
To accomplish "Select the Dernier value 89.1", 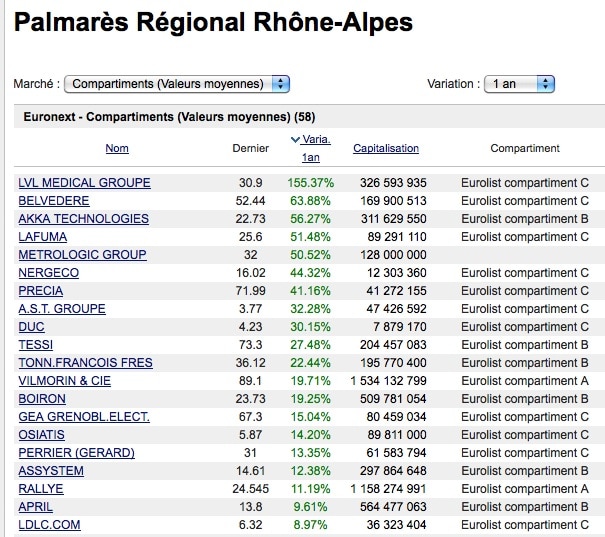I will pos(250,381).
